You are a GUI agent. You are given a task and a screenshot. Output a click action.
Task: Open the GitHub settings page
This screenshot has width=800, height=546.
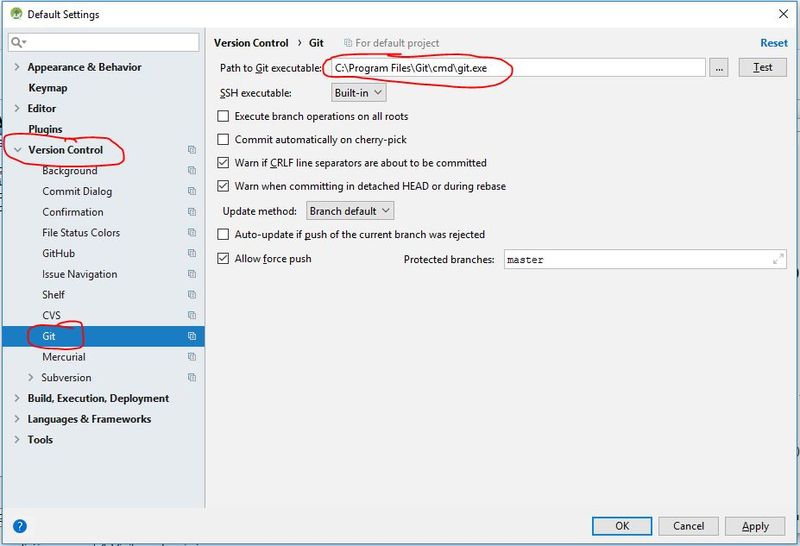59,253
